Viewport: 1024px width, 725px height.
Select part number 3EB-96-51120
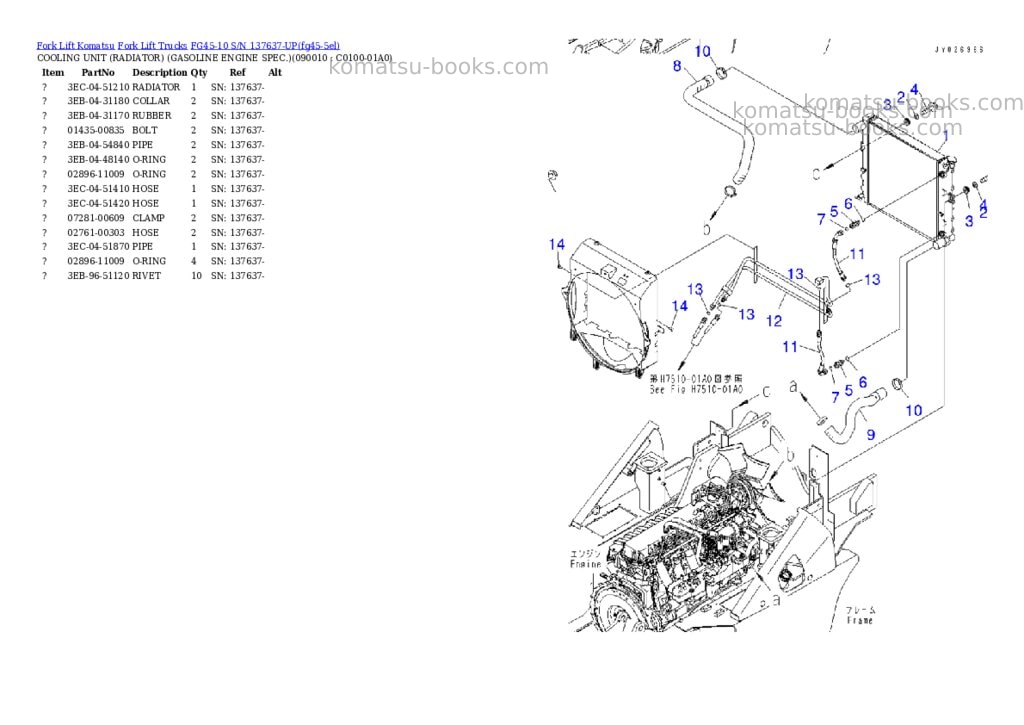(98, 276)
